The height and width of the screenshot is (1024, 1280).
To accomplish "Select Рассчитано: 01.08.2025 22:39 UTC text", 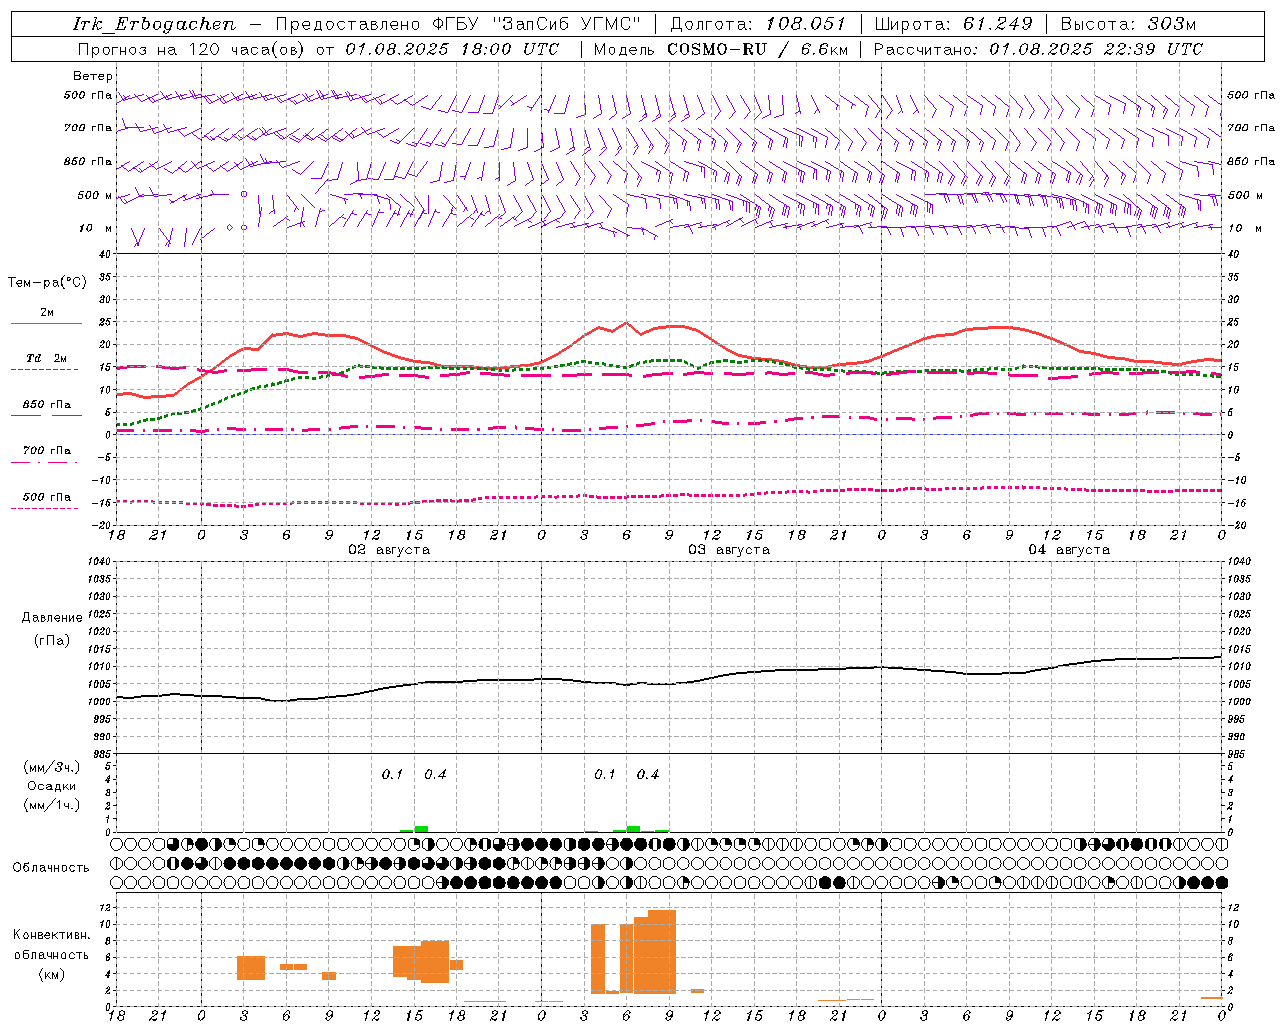I will click(x=1038, y=49).
